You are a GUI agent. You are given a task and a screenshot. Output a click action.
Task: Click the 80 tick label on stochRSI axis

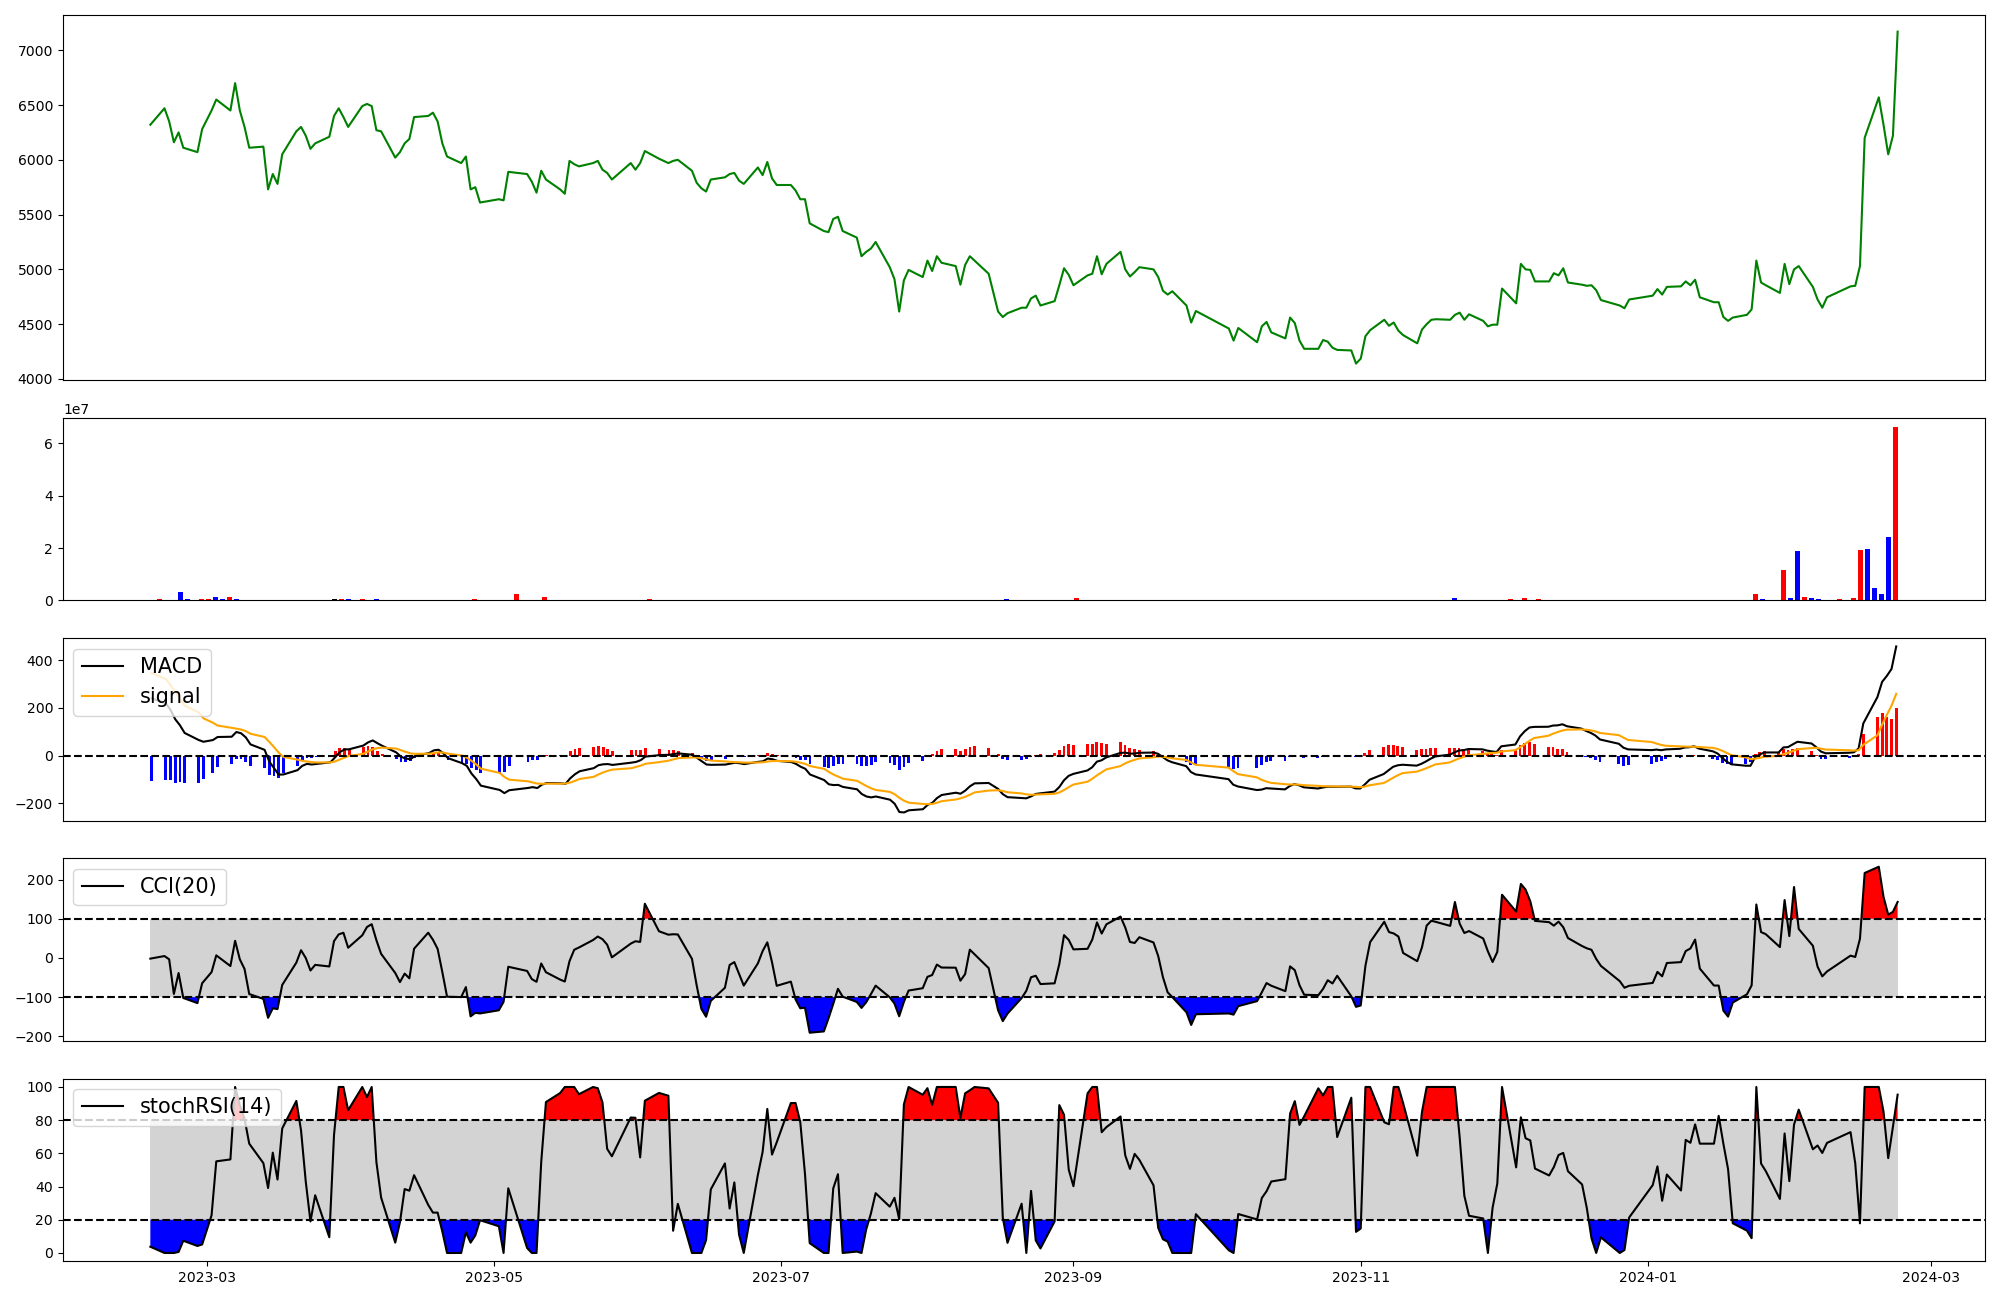tap(45, 1121)
